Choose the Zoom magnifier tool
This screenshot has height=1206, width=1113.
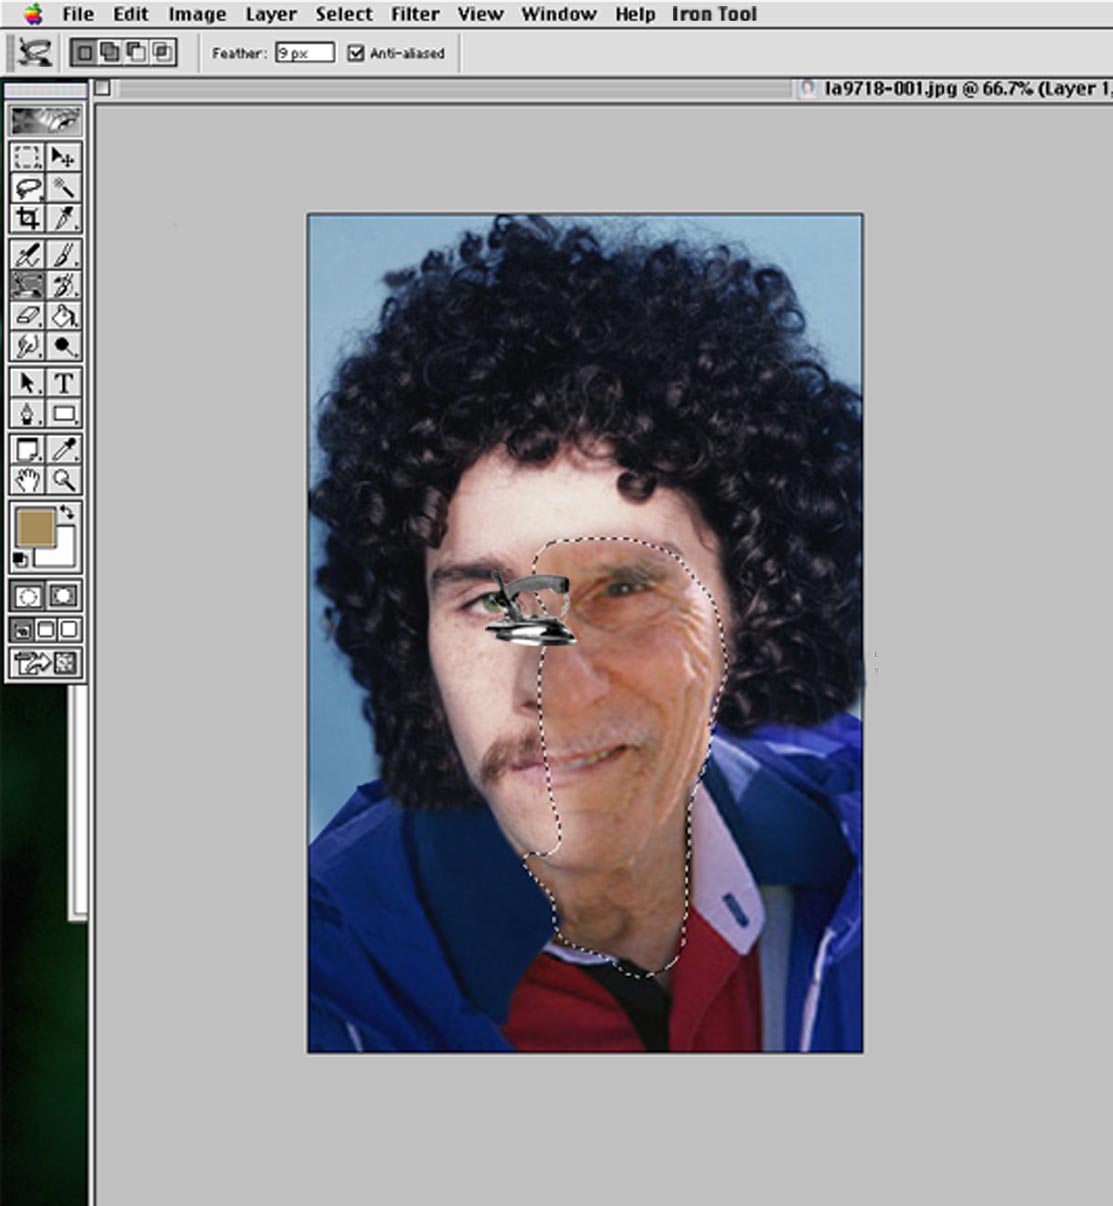64,480
